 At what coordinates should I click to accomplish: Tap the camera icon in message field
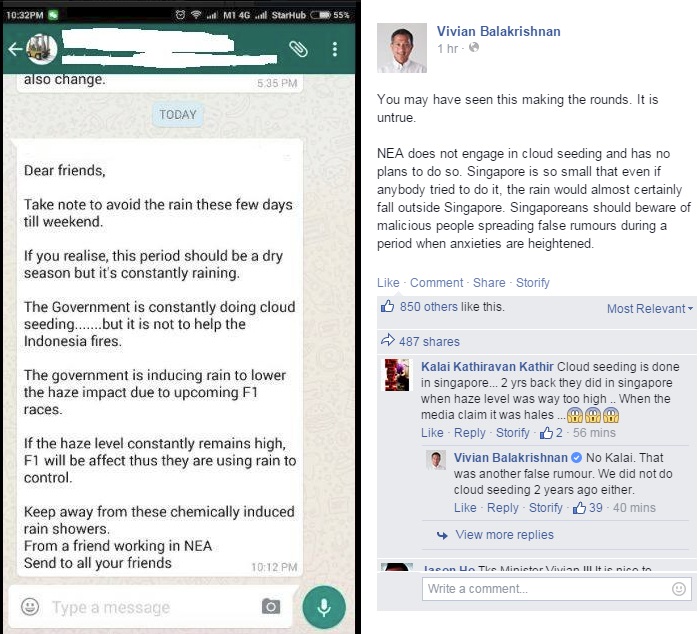271,606
